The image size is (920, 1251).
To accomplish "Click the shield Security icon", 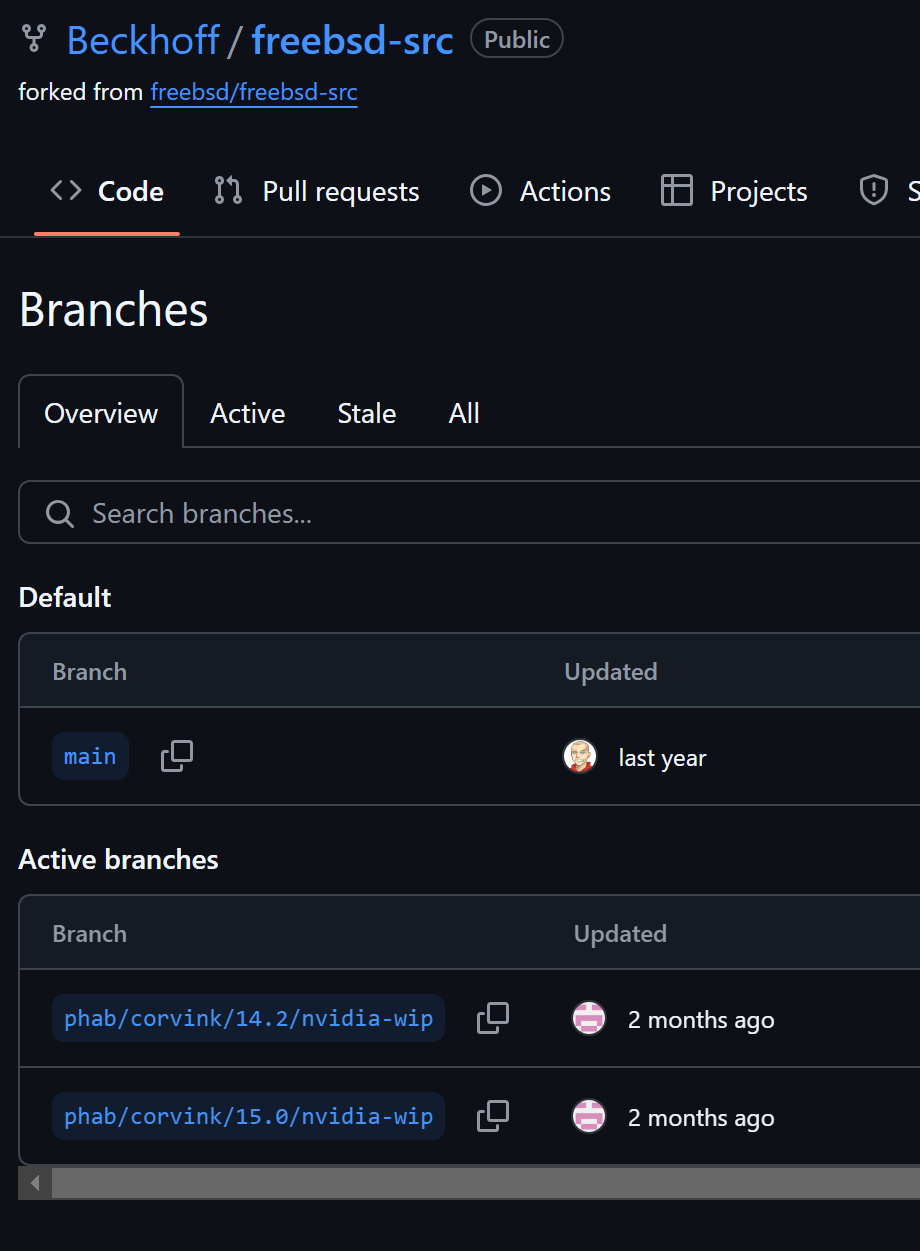I will pos(874,191).
